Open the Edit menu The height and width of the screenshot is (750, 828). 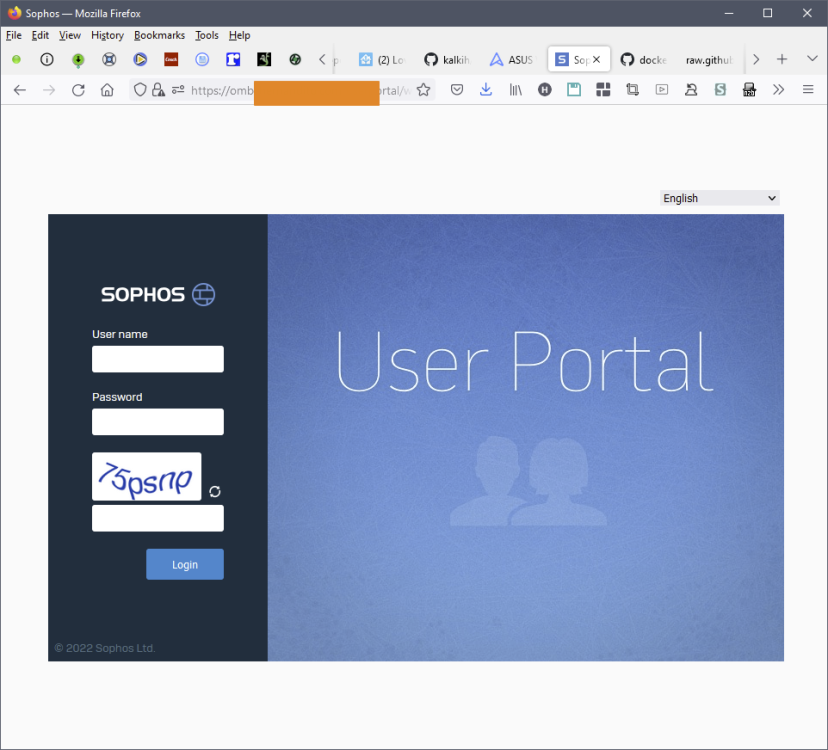[40, 35]
